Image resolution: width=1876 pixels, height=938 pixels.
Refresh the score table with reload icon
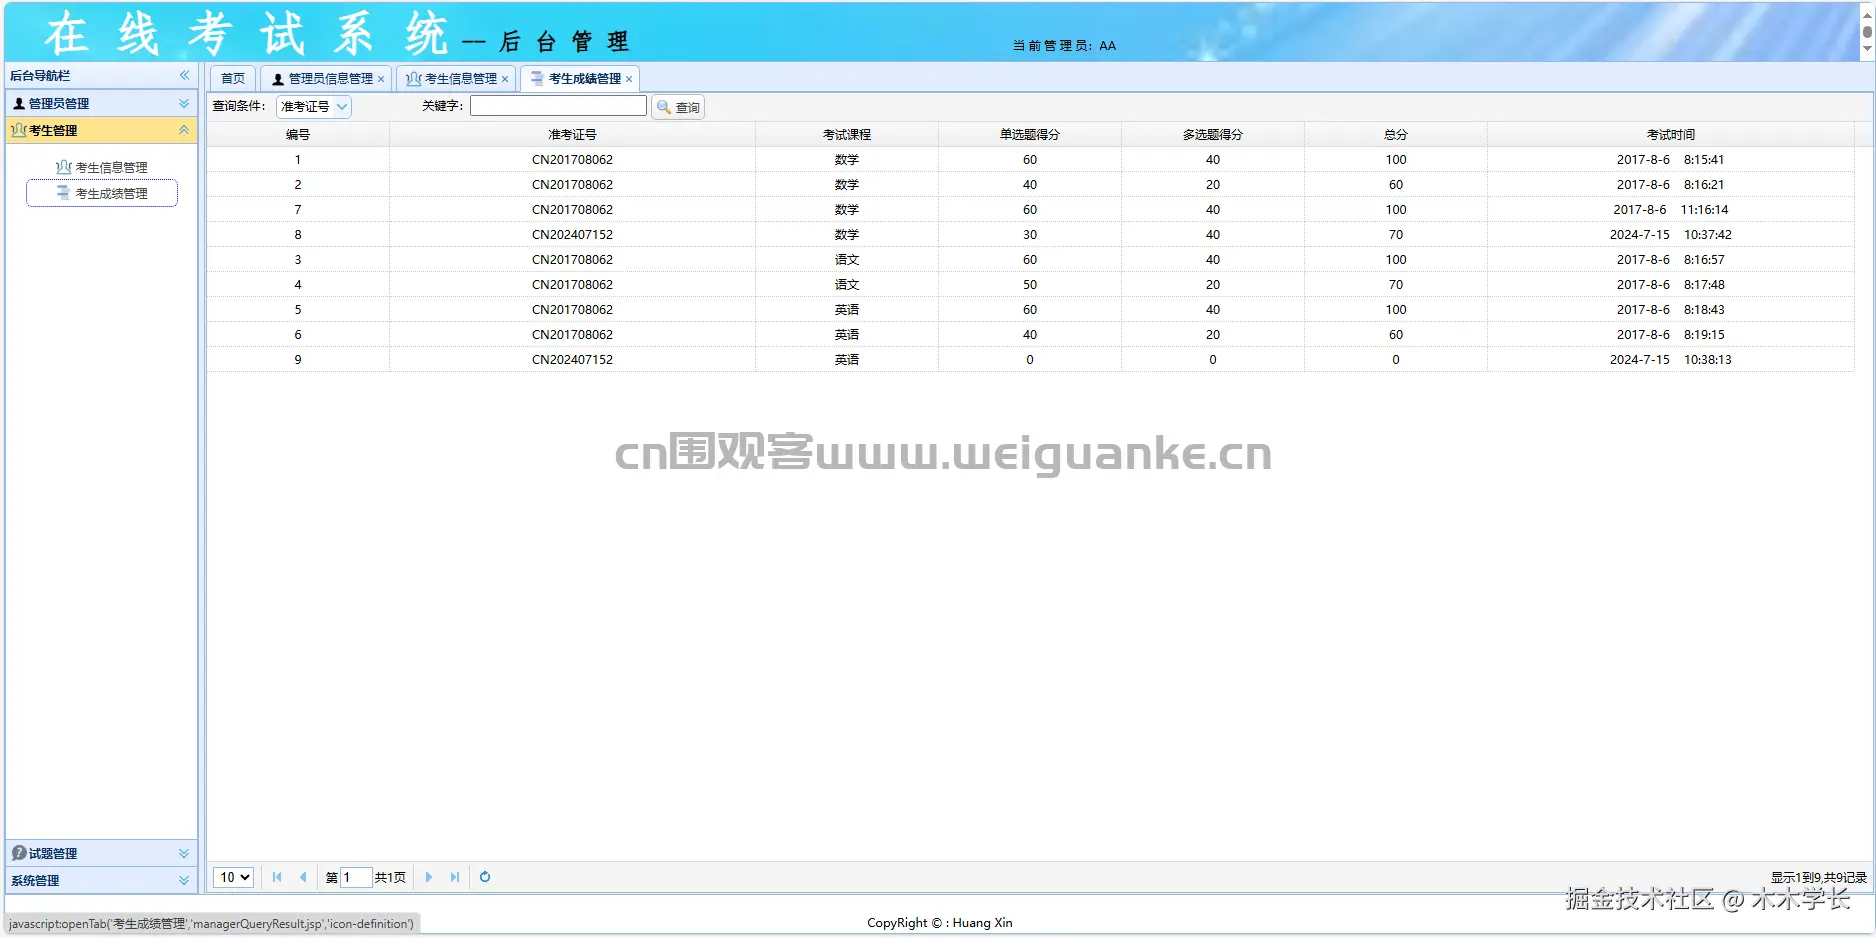pyautogui.click(x=485, y=877)
